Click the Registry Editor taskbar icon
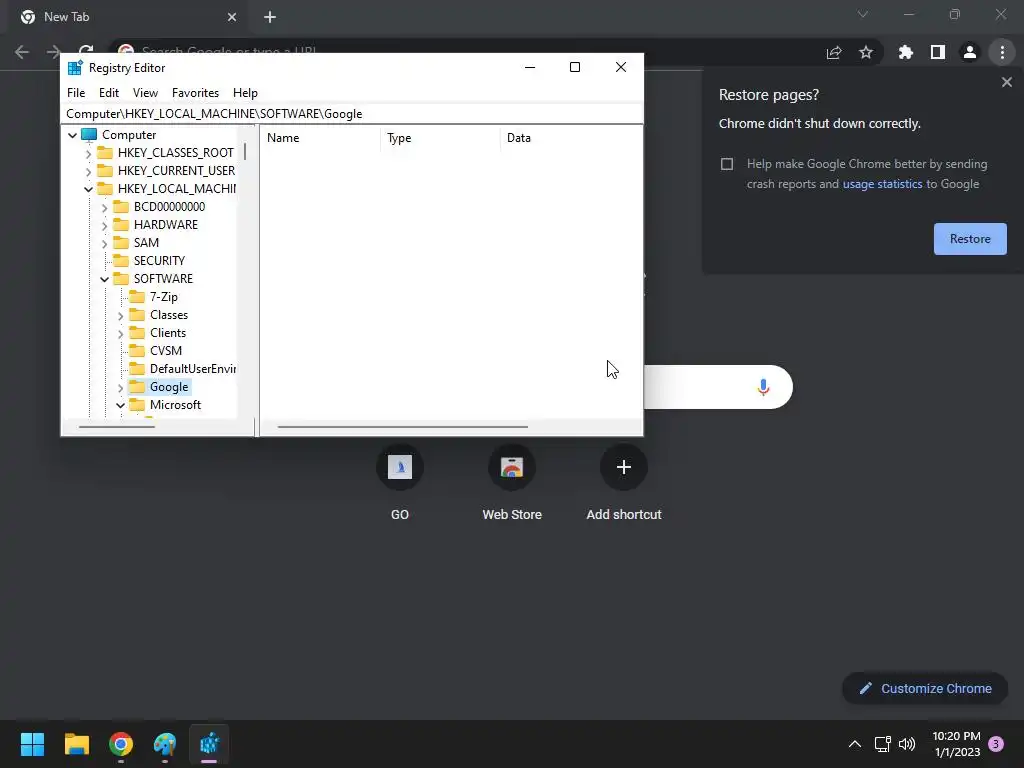 (x=209, y=744)
